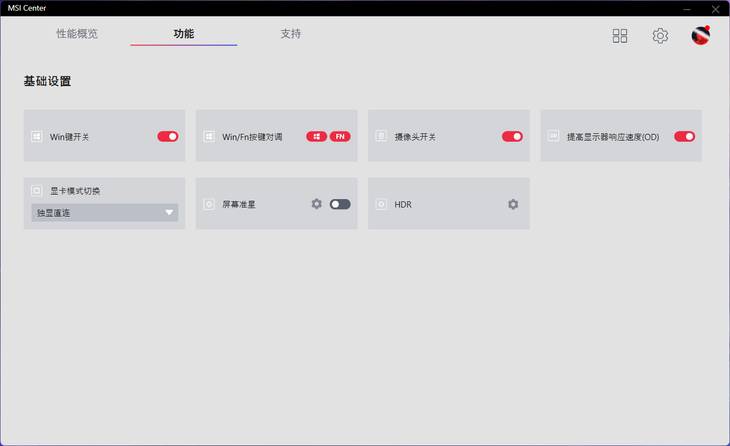This screenshot has height=446, width=730.
Task: Enable the 屏幕准星 toggle
Action: point(340,204)
